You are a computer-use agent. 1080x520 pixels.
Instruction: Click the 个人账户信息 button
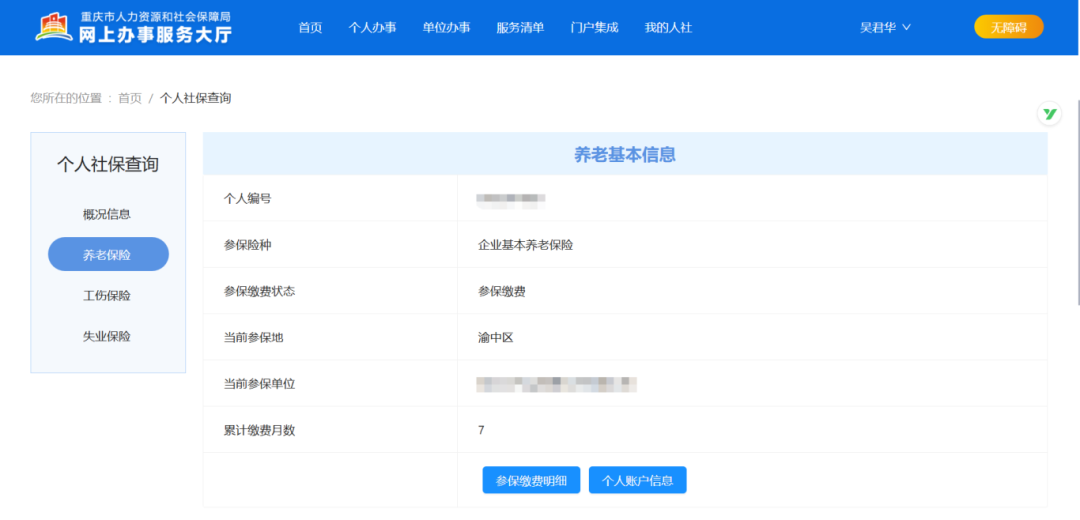638,480
